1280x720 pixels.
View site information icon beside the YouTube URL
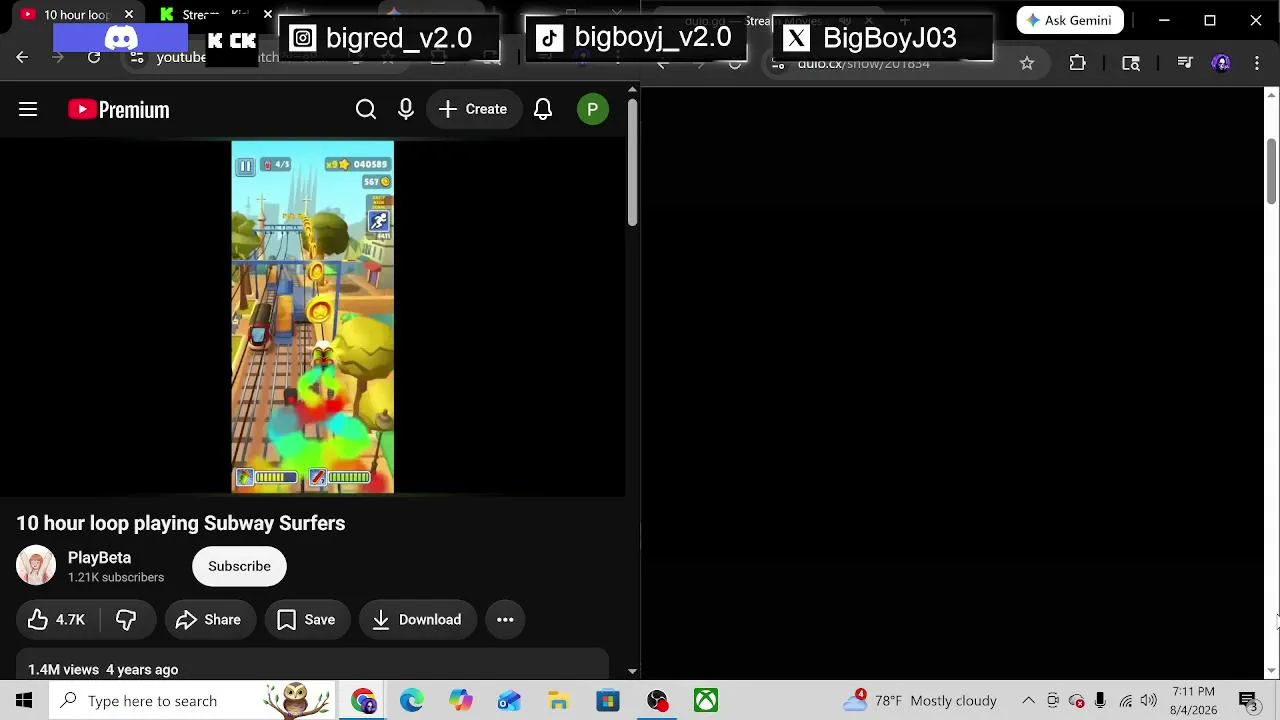[x=137, y=57]
